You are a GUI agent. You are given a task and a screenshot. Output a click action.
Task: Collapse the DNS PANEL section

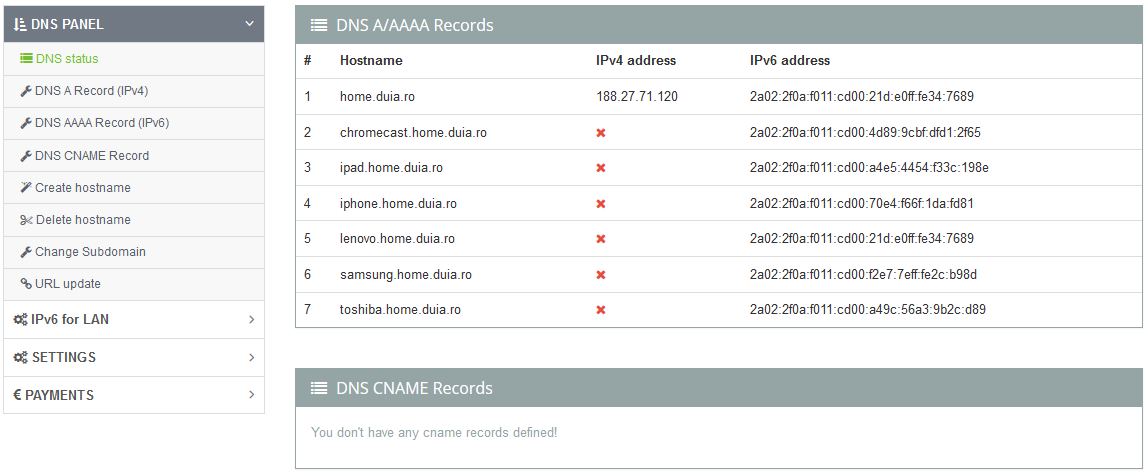pos(250,24)
